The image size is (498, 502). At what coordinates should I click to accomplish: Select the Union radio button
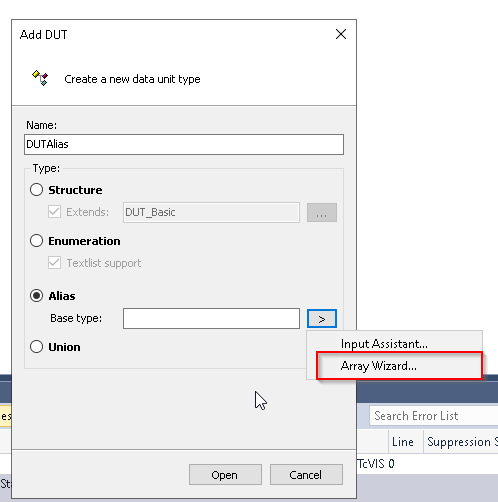(36, 347)
